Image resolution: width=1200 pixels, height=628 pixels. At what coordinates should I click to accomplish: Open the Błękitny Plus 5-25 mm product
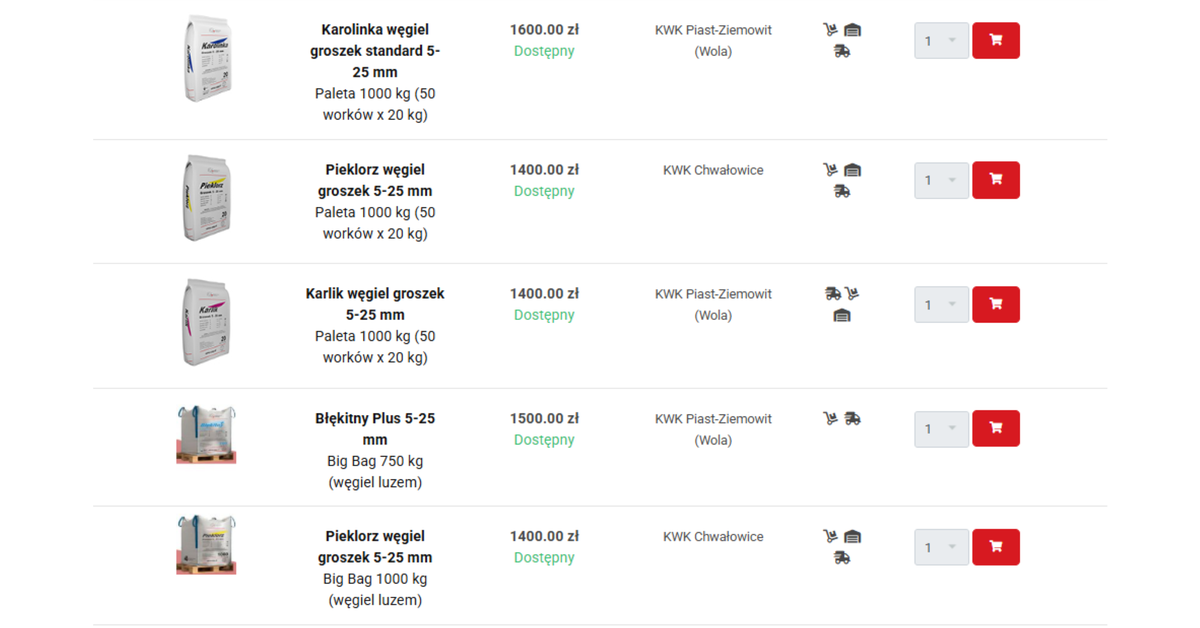pyautogui.click(x=375, y=429)
